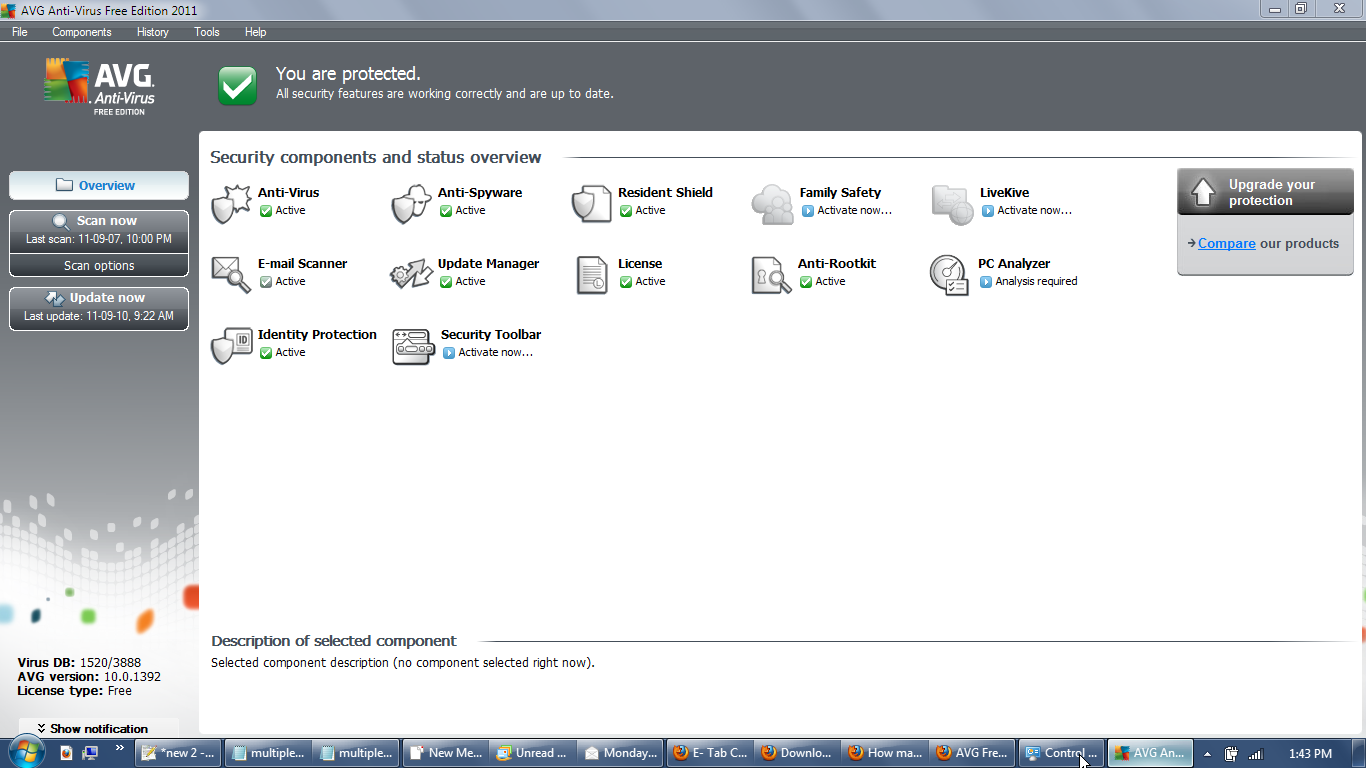Open the Monday... mail taskbar window
The image size is (1366, 768).
pos(620,753)
